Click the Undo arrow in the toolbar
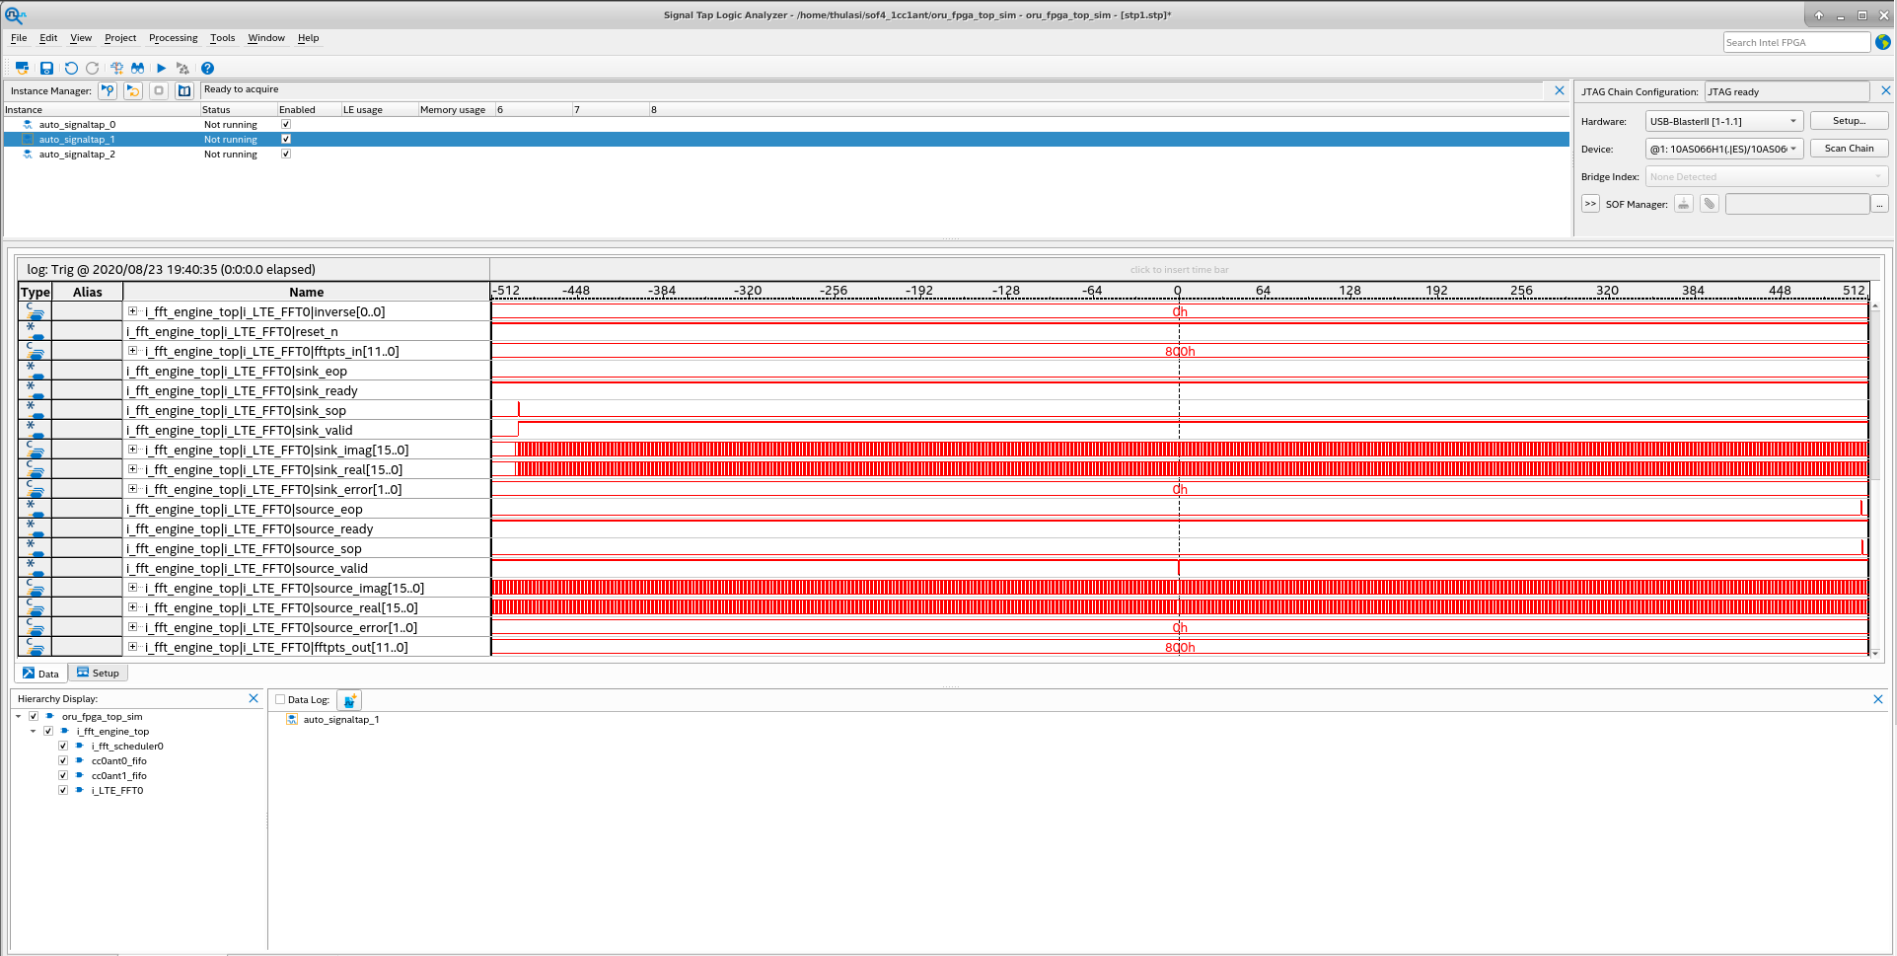The image size is (1897, 956). (71, 68)
